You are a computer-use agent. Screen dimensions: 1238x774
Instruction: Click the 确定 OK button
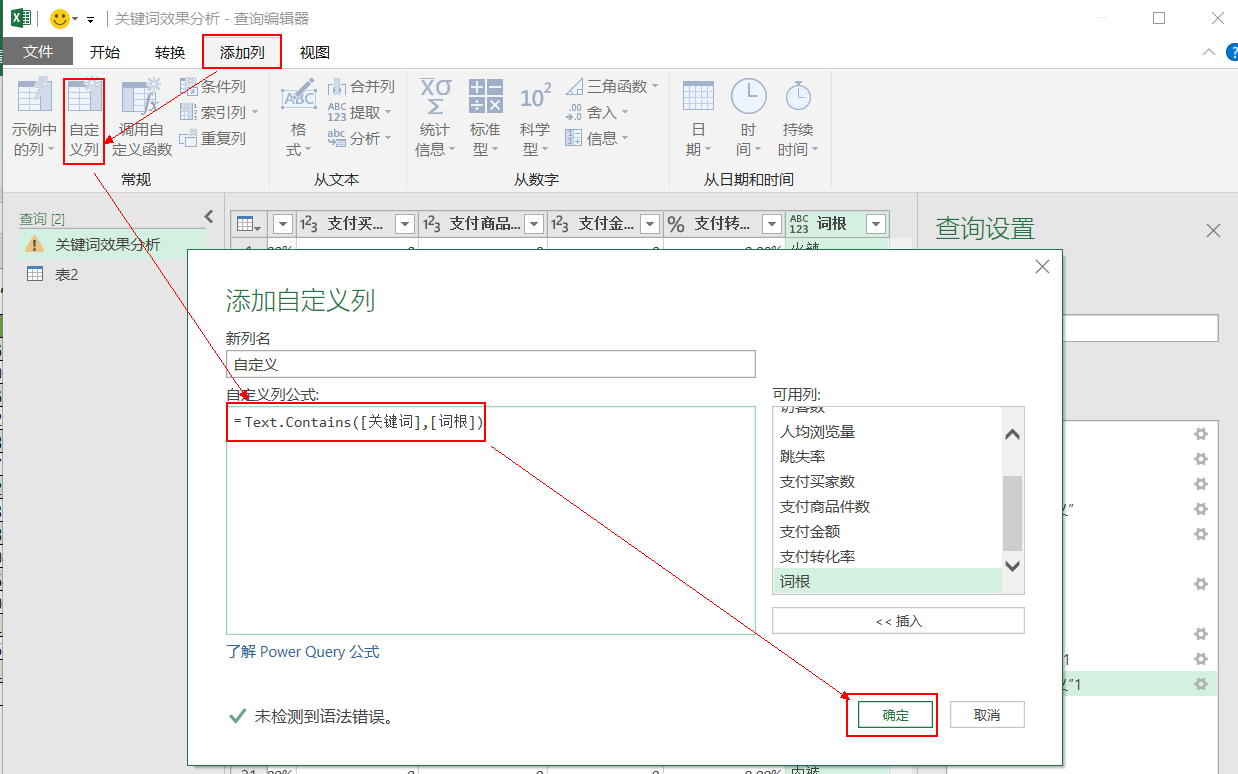tap(895, 715)
